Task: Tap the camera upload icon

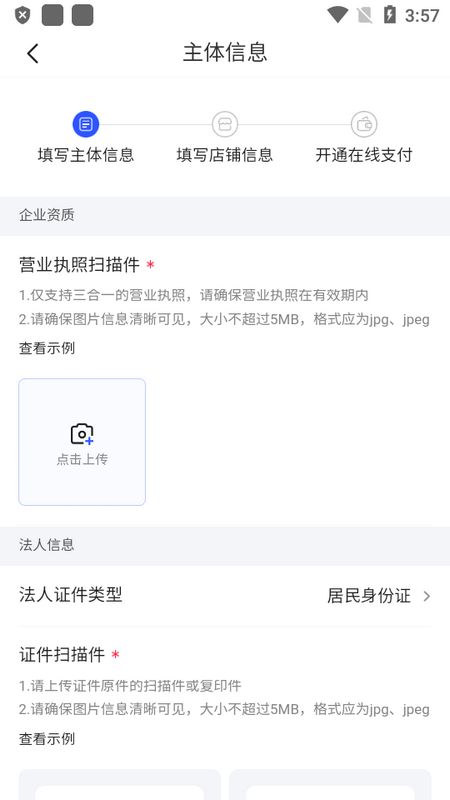Action: tap(82, 434)
